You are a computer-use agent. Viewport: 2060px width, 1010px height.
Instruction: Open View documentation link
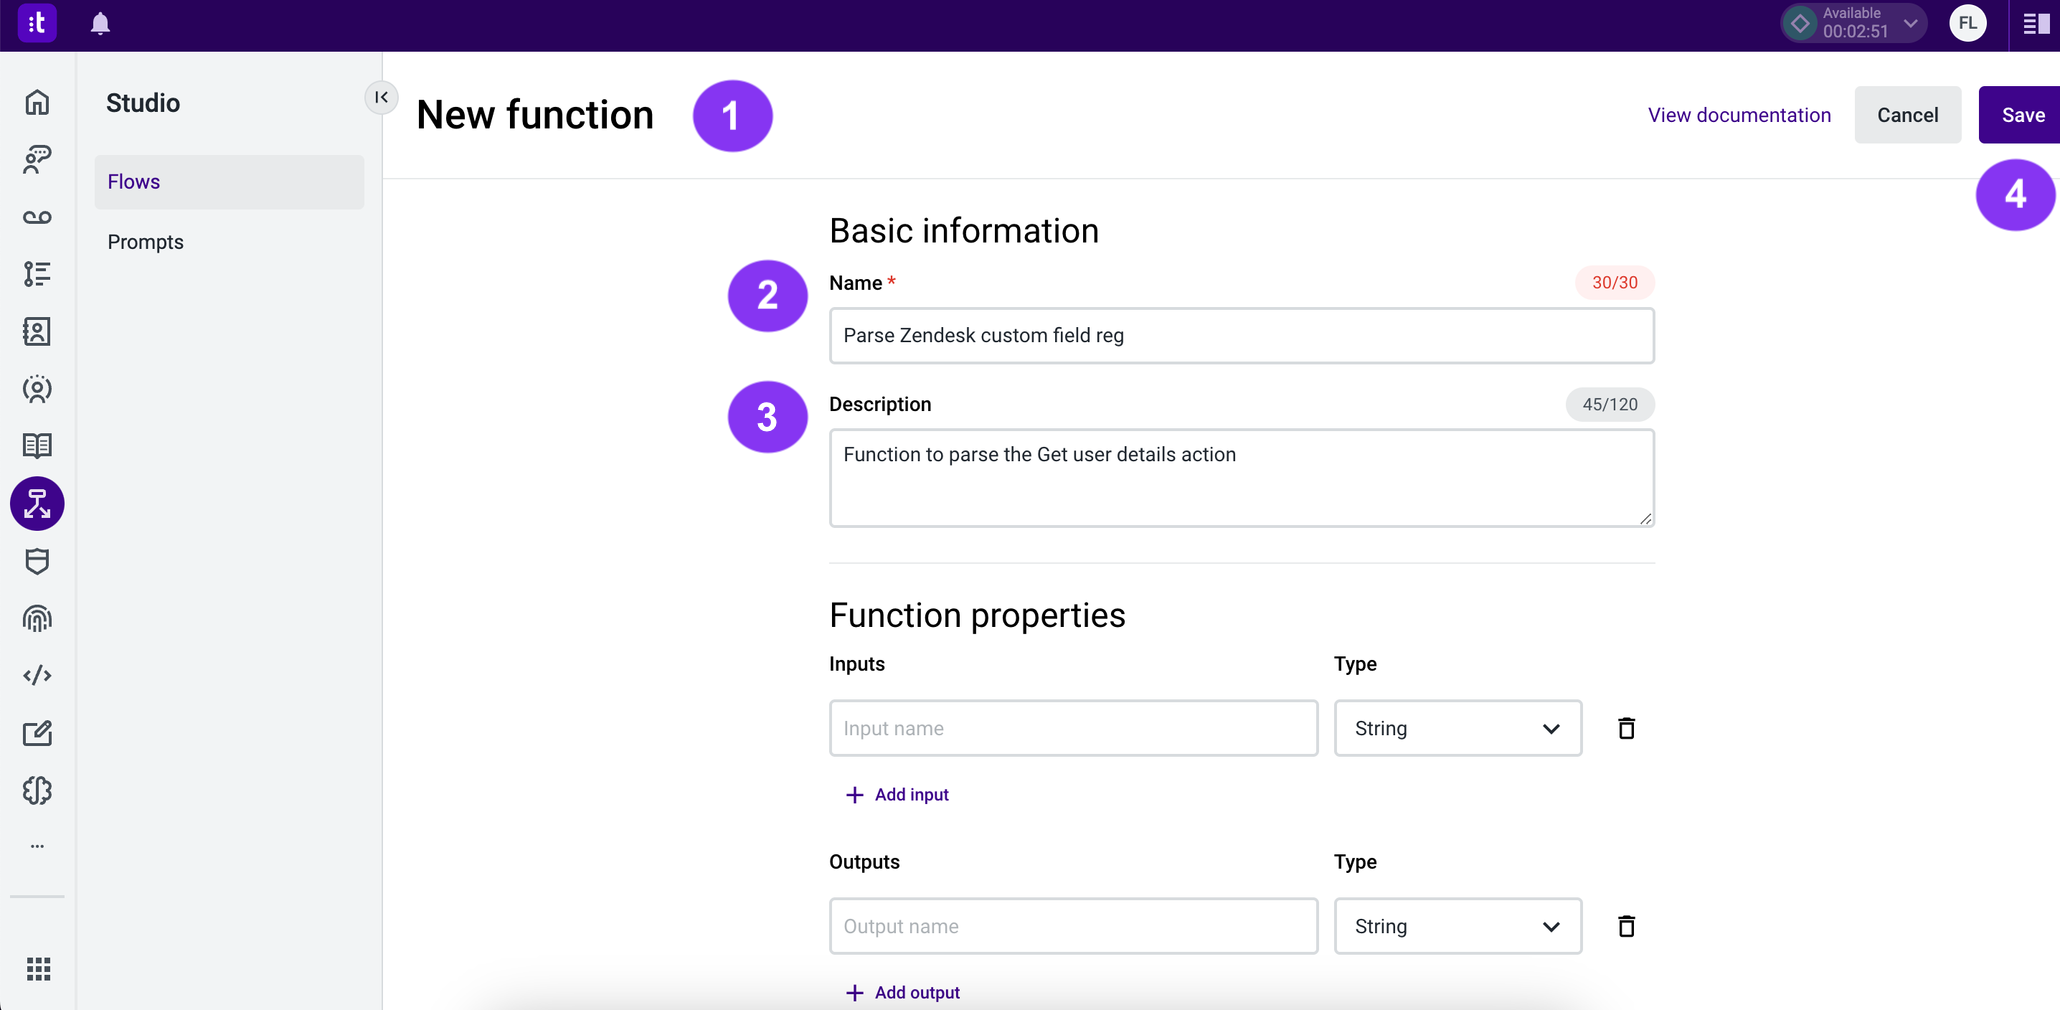click(x=1739, y=115)
